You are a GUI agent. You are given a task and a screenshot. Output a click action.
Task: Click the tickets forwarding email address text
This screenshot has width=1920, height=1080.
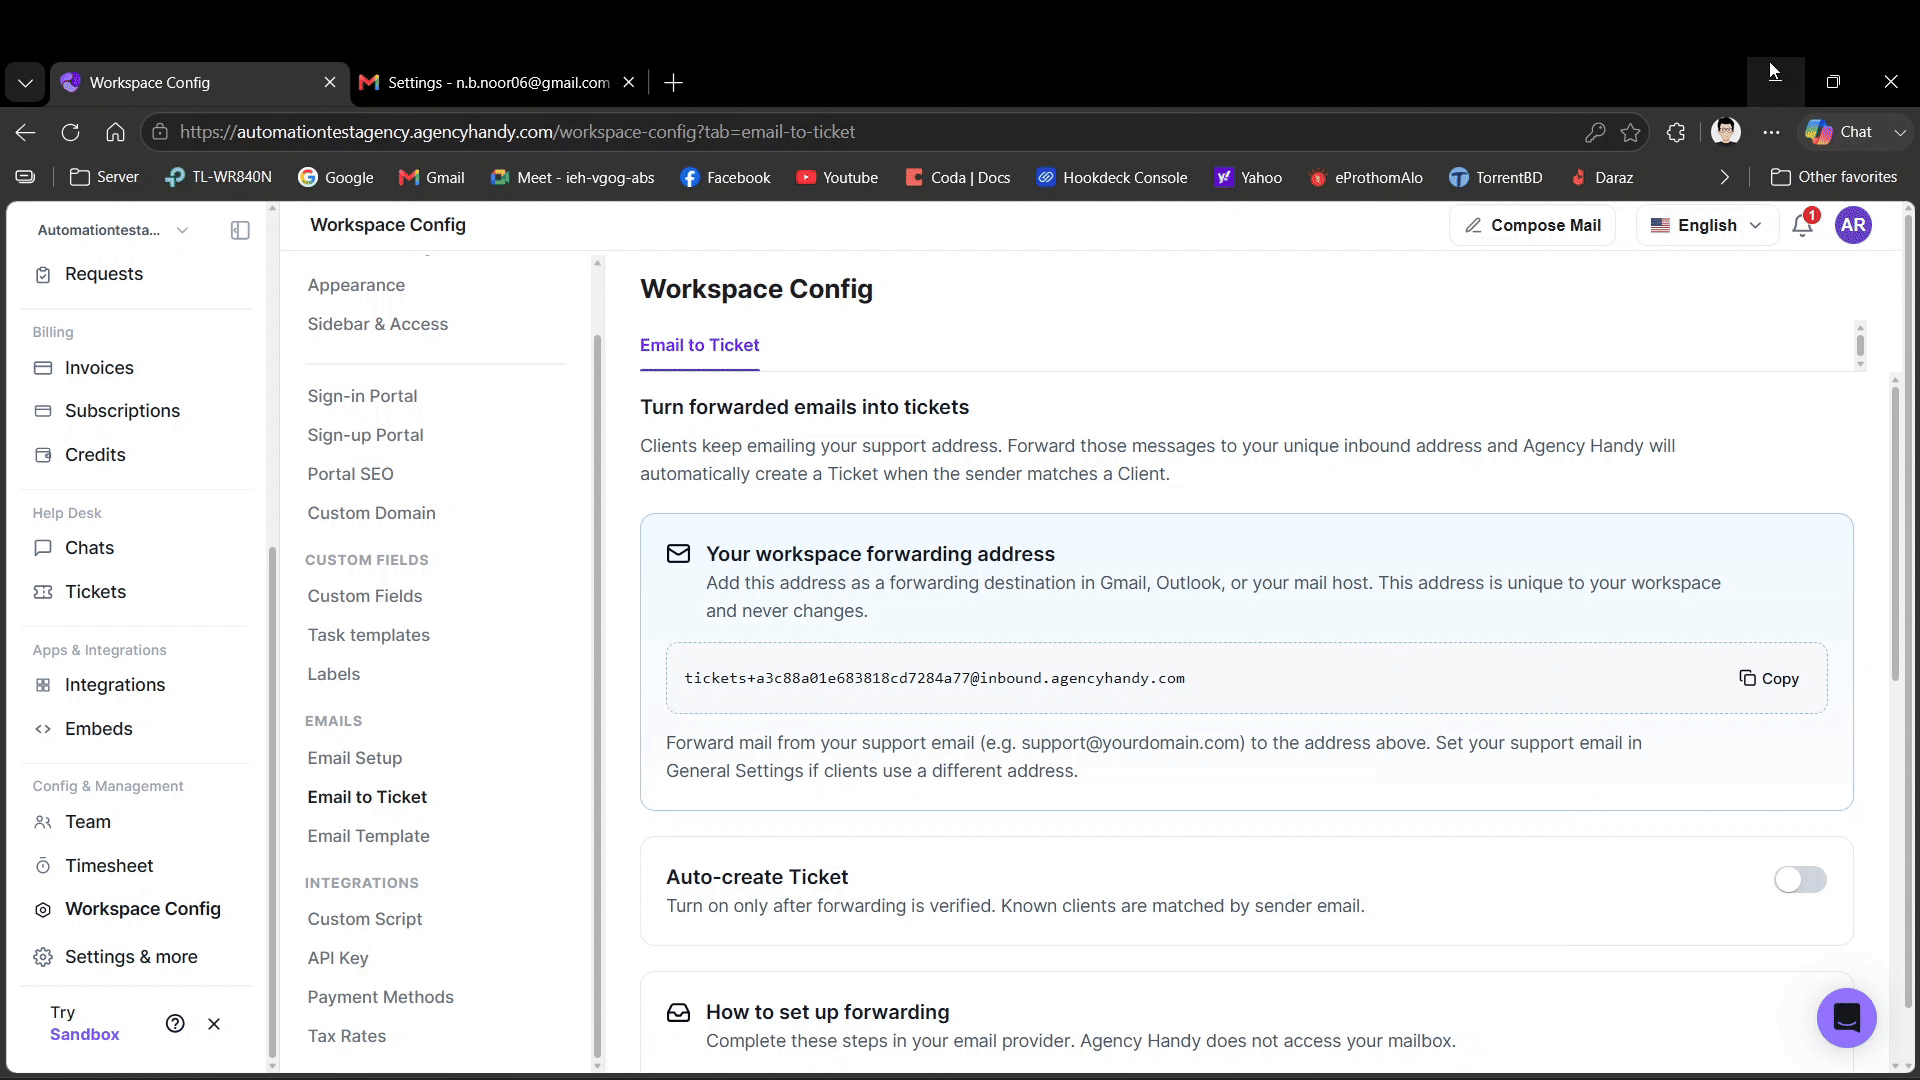point(934,678)
